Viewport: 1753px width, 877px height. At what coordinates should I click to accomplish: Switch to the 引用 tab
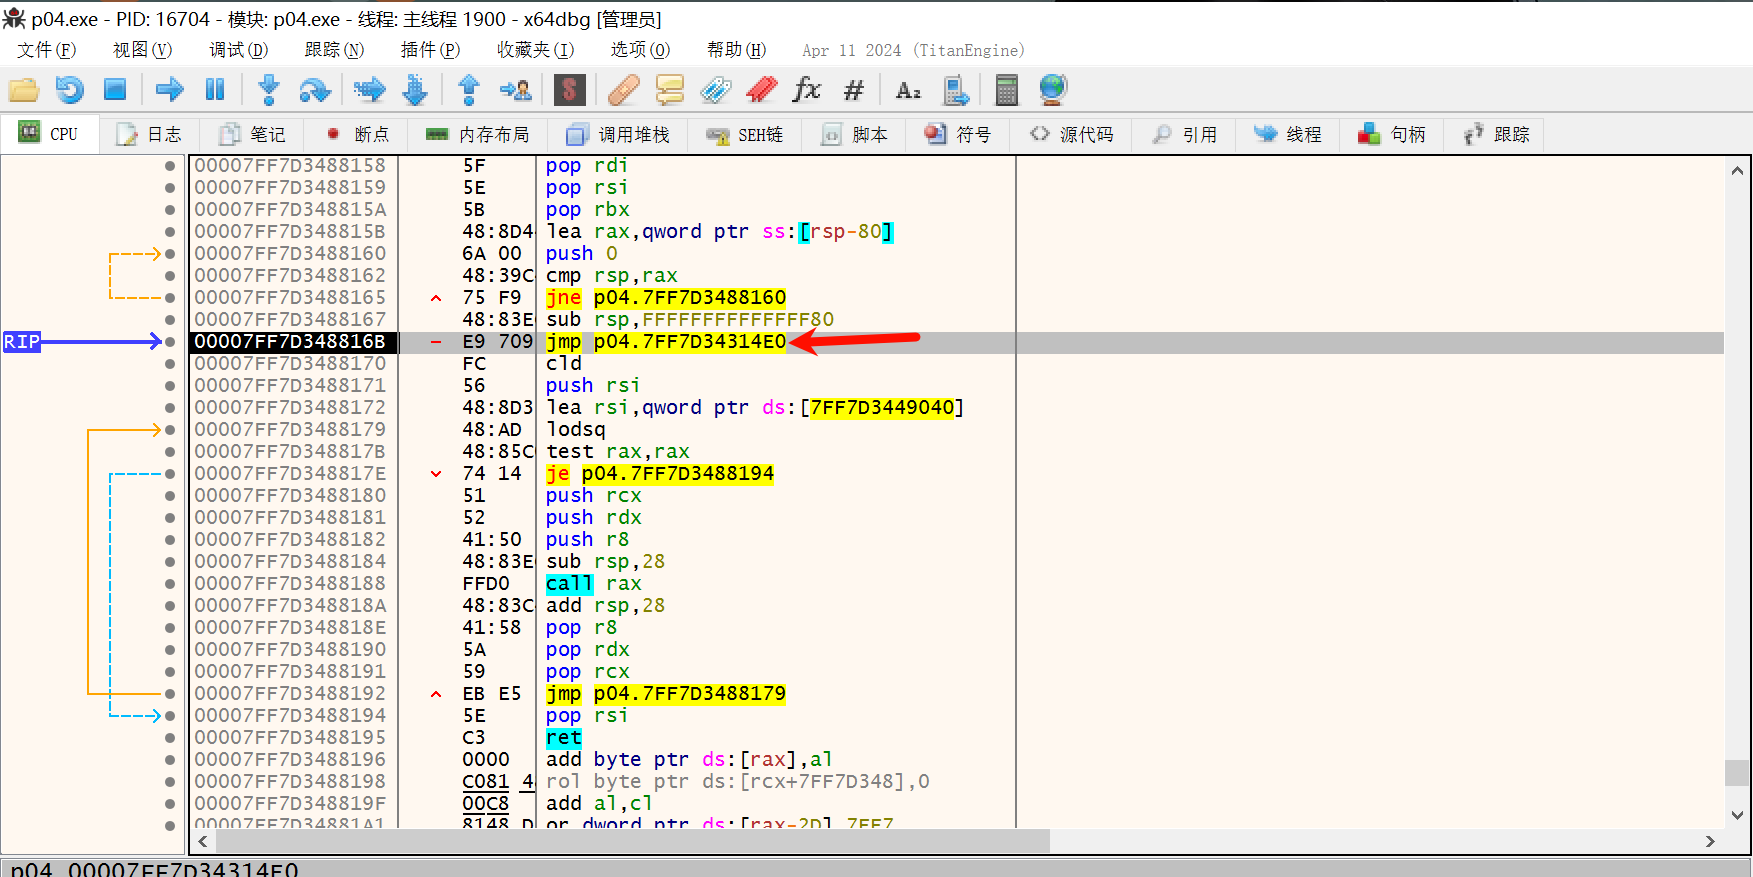[x=1185, y=134]
